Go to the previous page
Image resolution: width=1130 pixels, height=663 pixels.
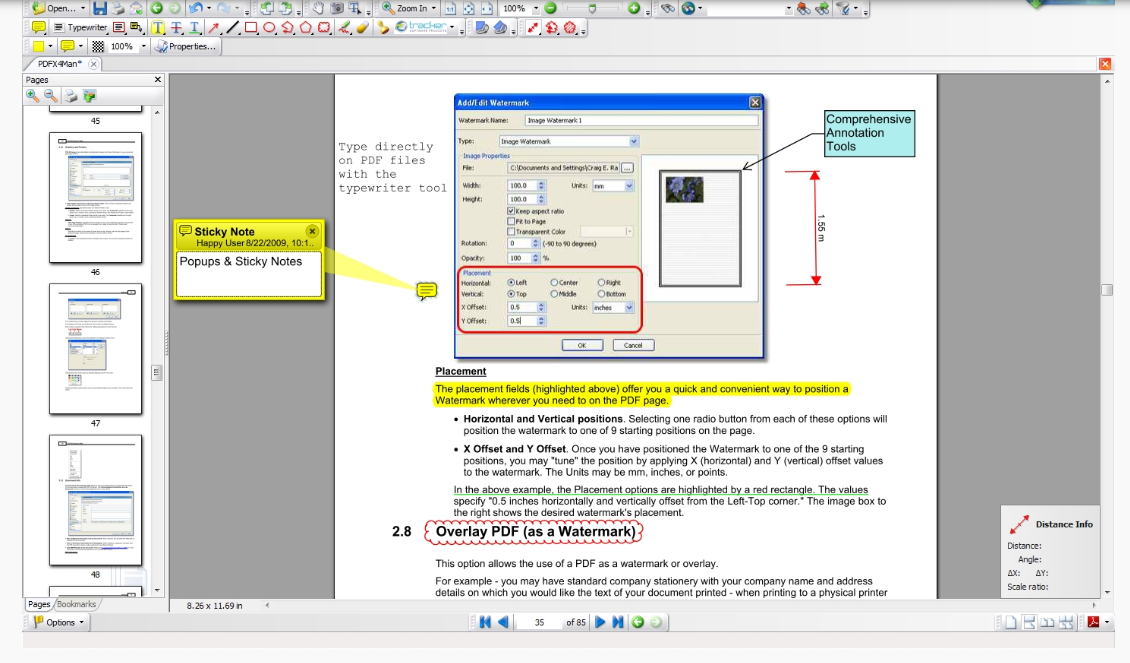pyautogui.click(x=503, y=622)
